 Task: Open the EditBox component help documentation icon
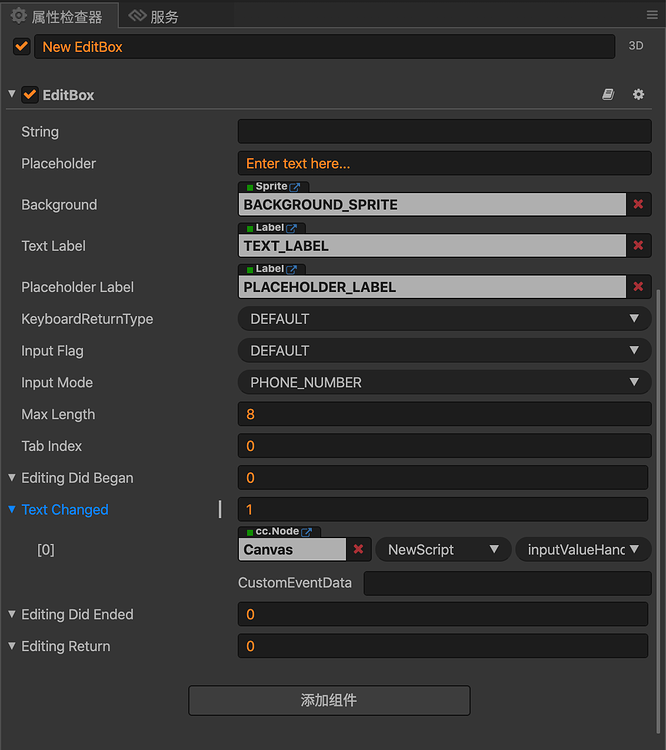[x=608, y=95]
